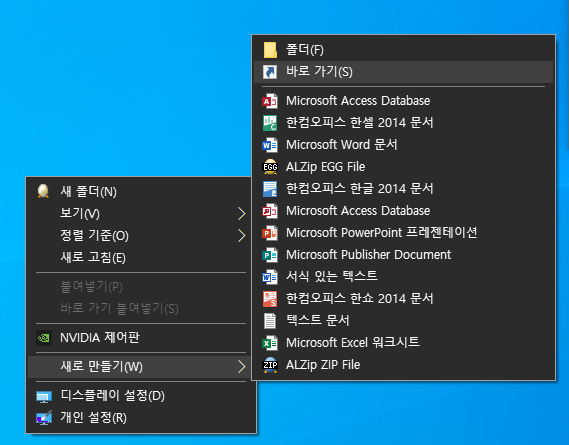Click the green NVIDIA 제어판 icon
569x445 pixels.
pos(44,338)
